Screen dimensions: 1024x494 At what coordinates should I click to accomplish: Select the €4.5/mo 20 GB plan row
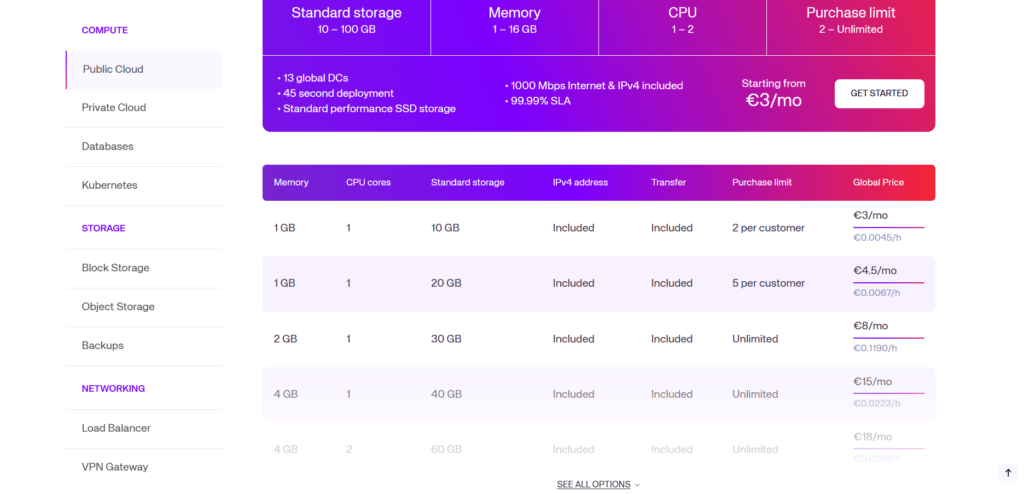(598, 283)
